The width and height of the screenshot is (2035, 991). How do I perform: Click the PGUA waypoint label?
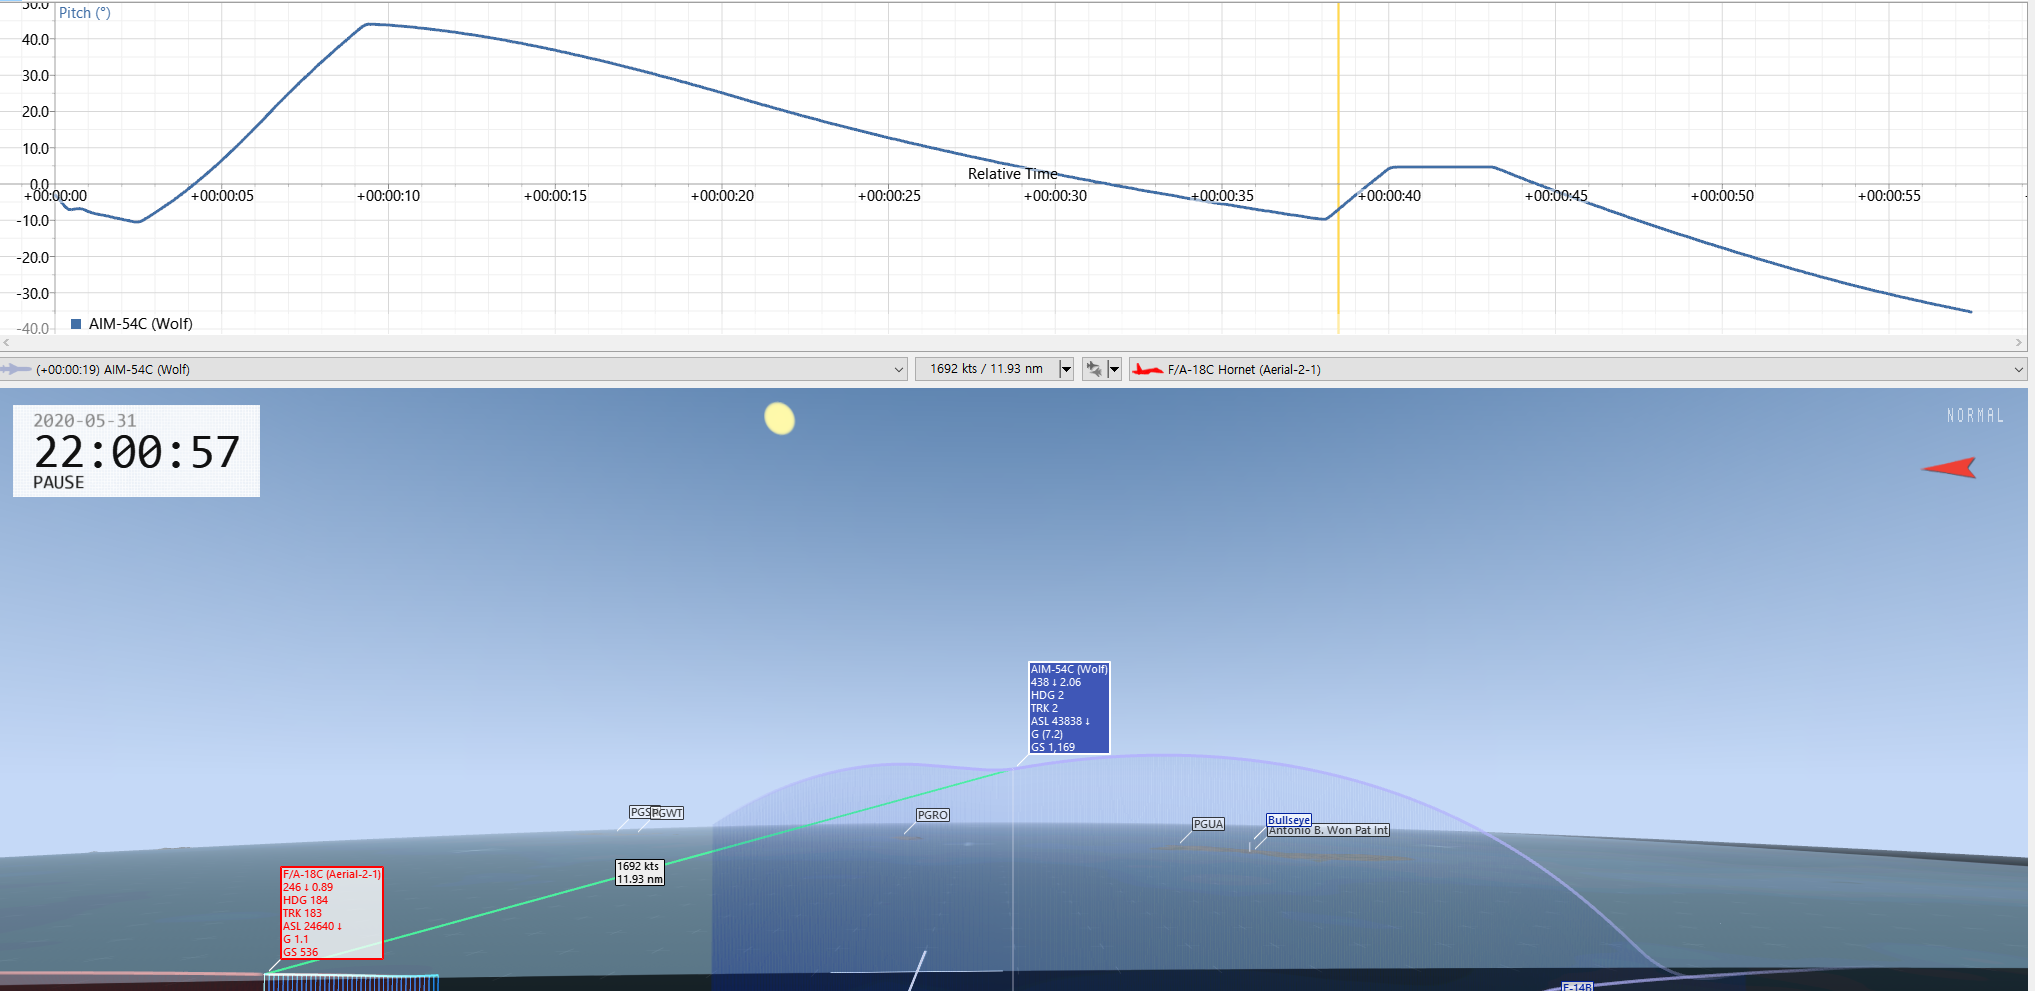1208,824
